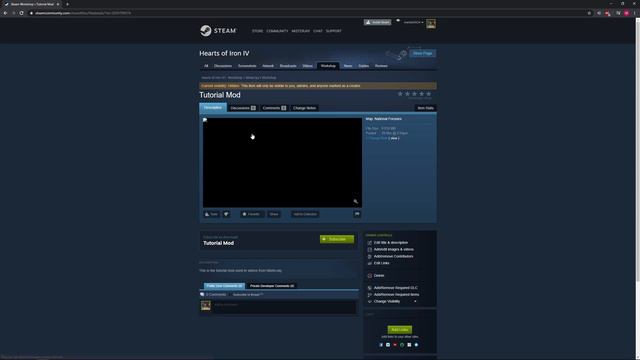Select the Public User Comments tab
This screenshot has width=640, height=360.
pos(224,286)
